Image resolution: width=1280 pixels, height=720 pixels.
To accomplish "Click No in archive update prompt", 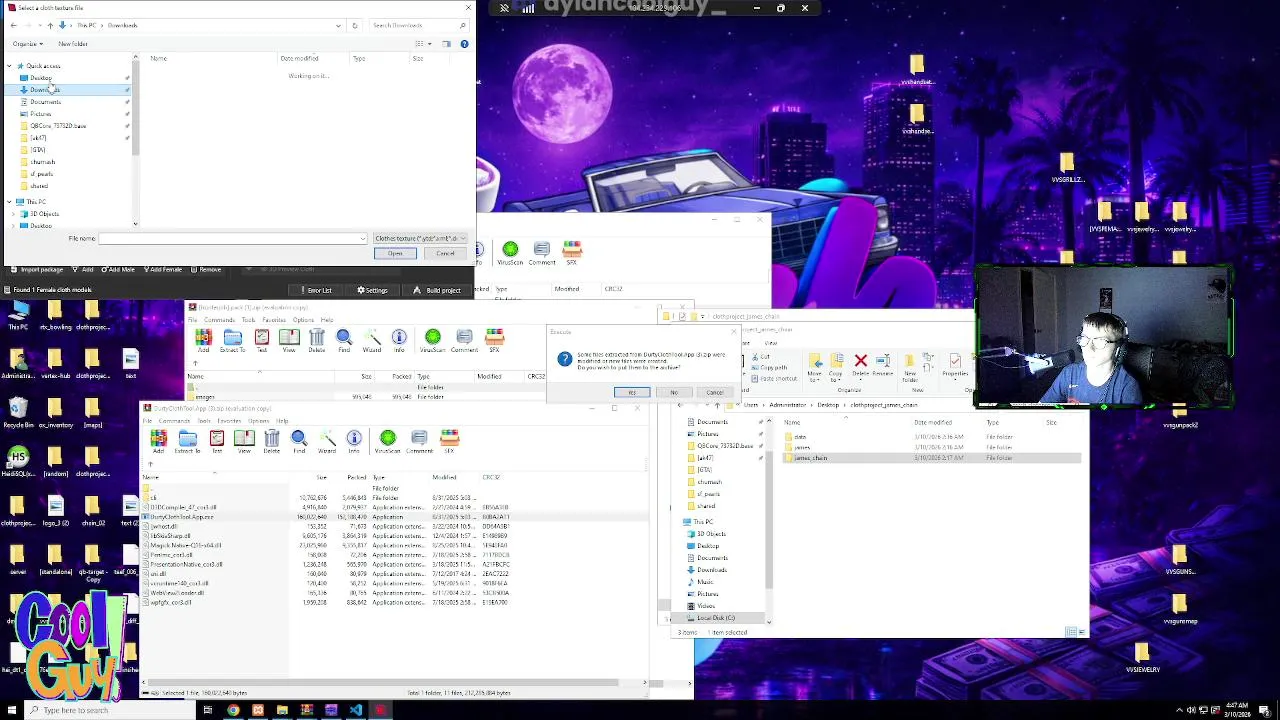I will coord(673,392).
